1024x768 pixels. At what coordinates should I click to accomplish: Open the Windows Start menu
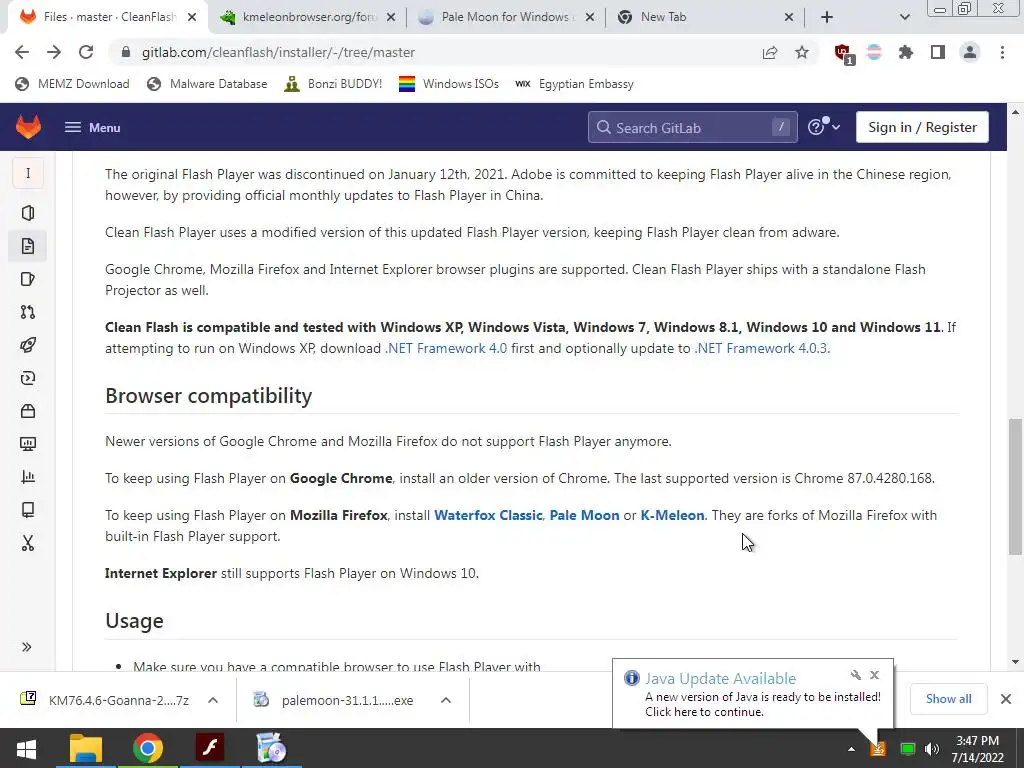click(26, 748)
